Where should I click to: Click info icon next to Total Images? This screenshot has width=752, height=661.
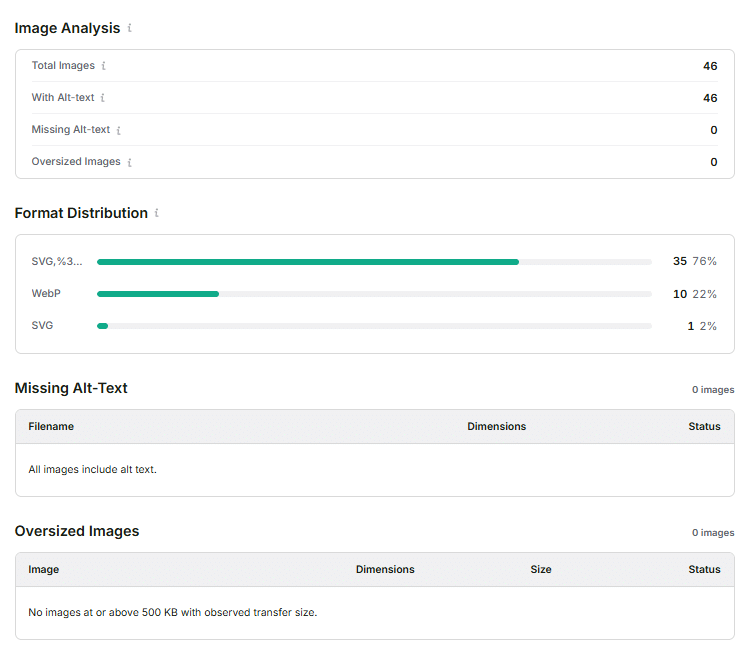click(x=104, y=66)
